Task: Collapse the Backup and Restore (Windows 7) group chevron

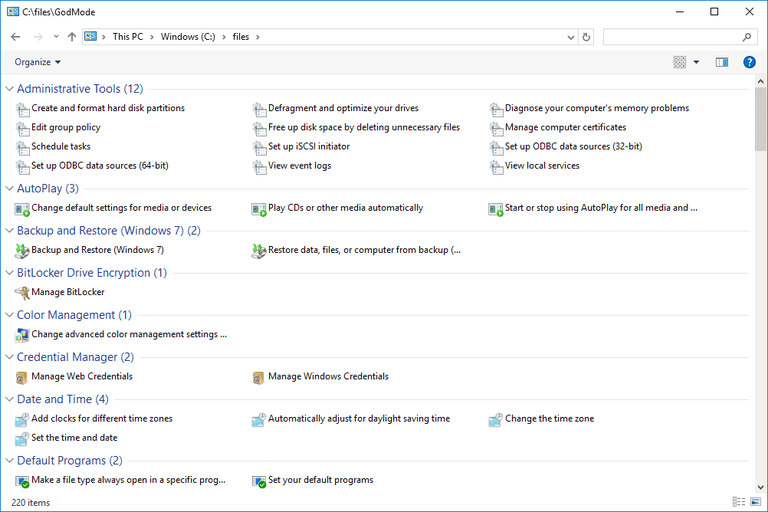Action: [x=9, y=231]
